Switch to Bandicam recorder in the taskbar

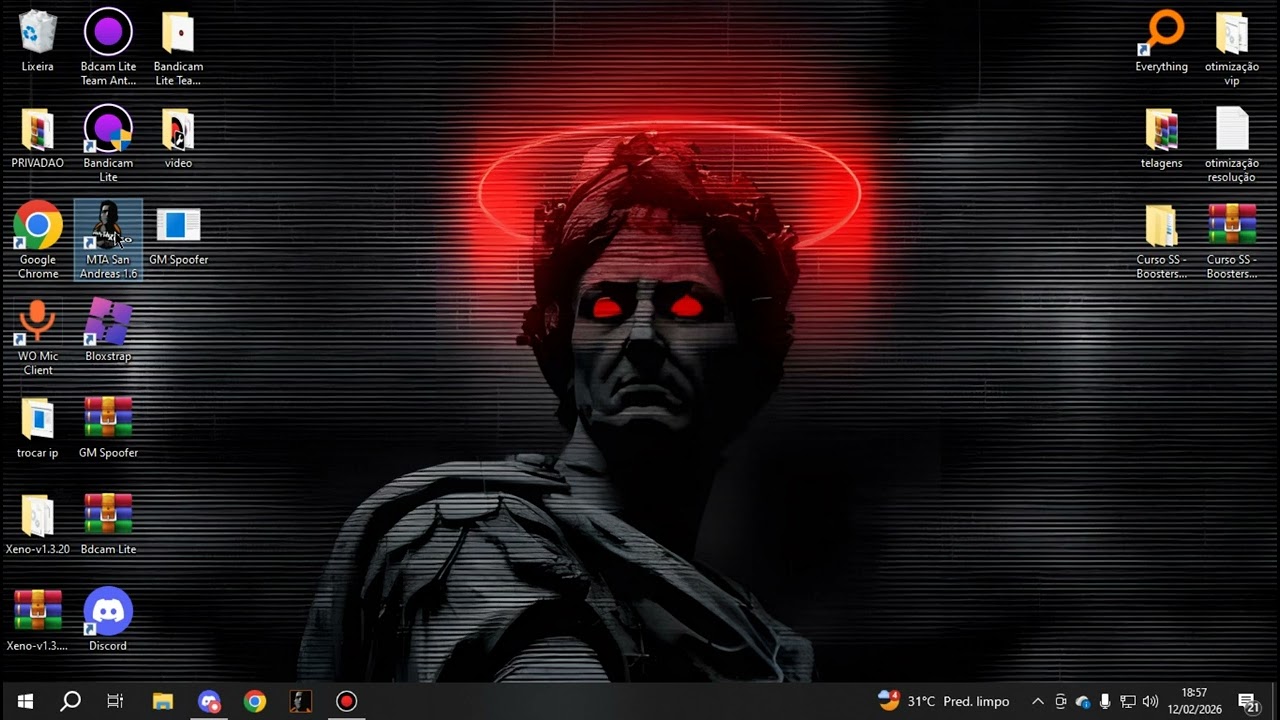point(347,701)
